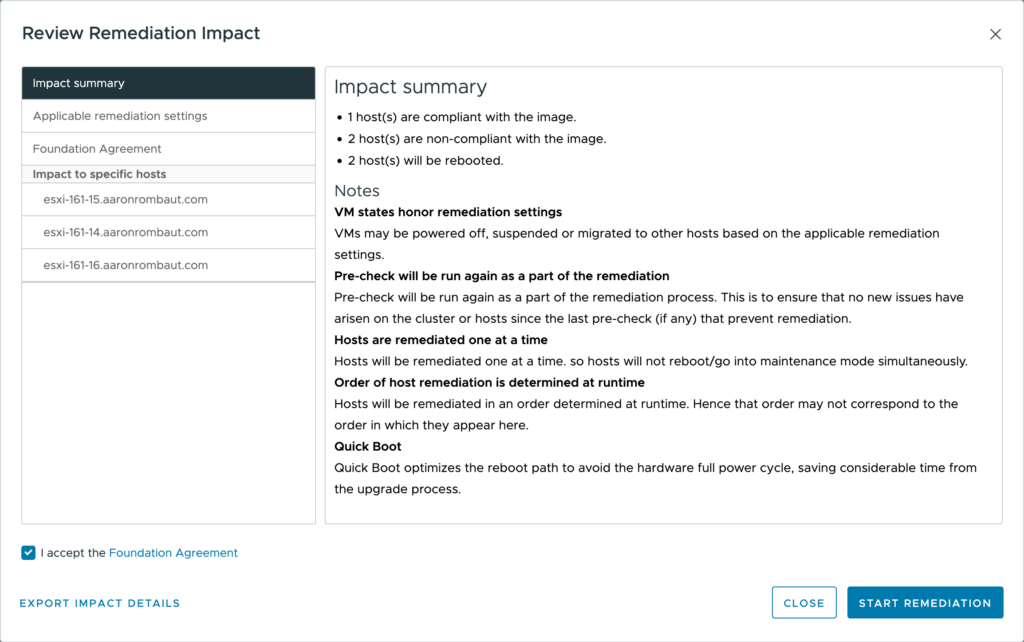Click Export Impact Details
This screenshot has height=642, width=1024.
click(100, 603)
